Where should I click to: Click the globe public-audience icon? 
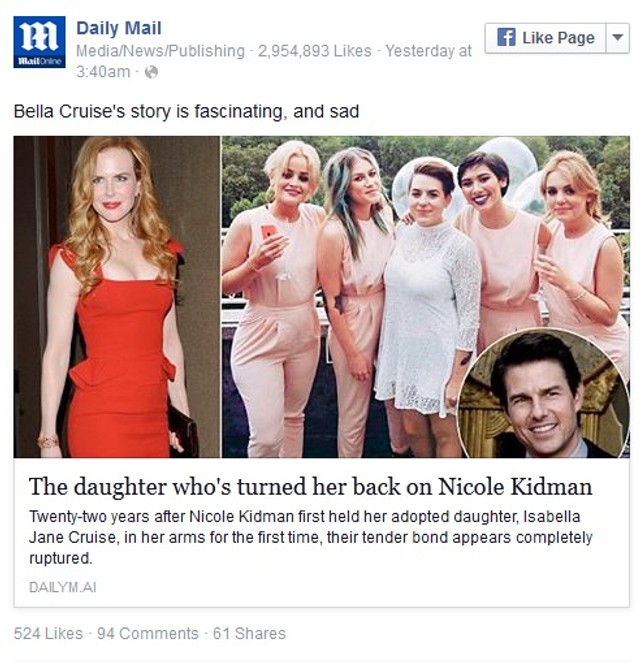pos(152,72)
